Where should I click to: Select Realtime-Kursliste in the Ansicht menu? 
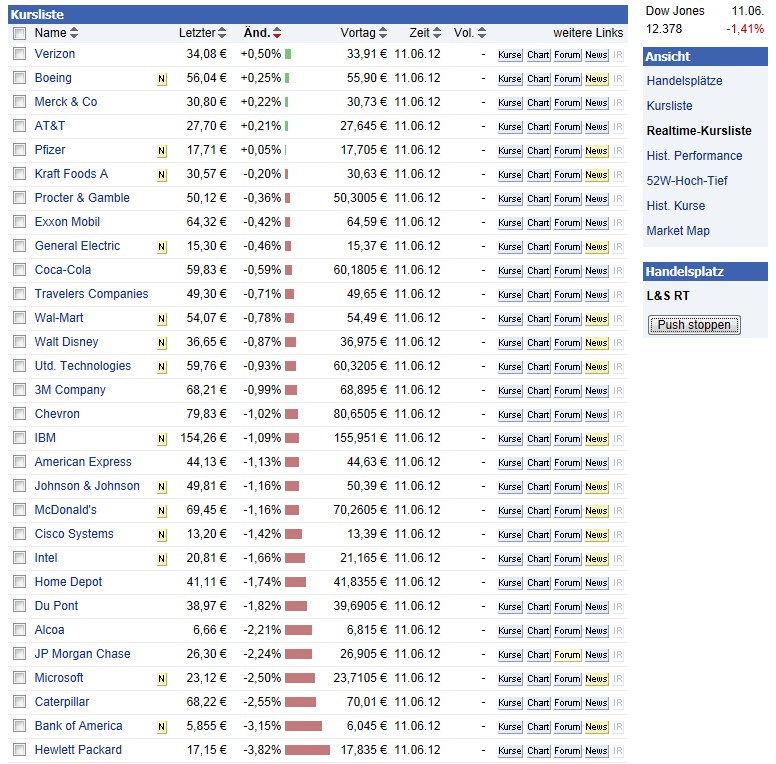click(699, 131)
